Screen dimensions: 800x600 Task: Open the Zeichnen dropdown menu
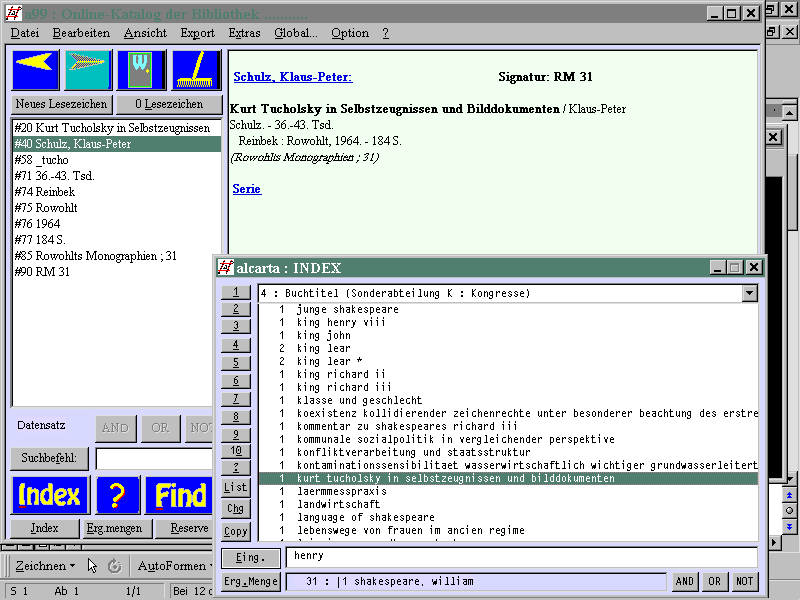pyautogui.click(x=46, y=566)
